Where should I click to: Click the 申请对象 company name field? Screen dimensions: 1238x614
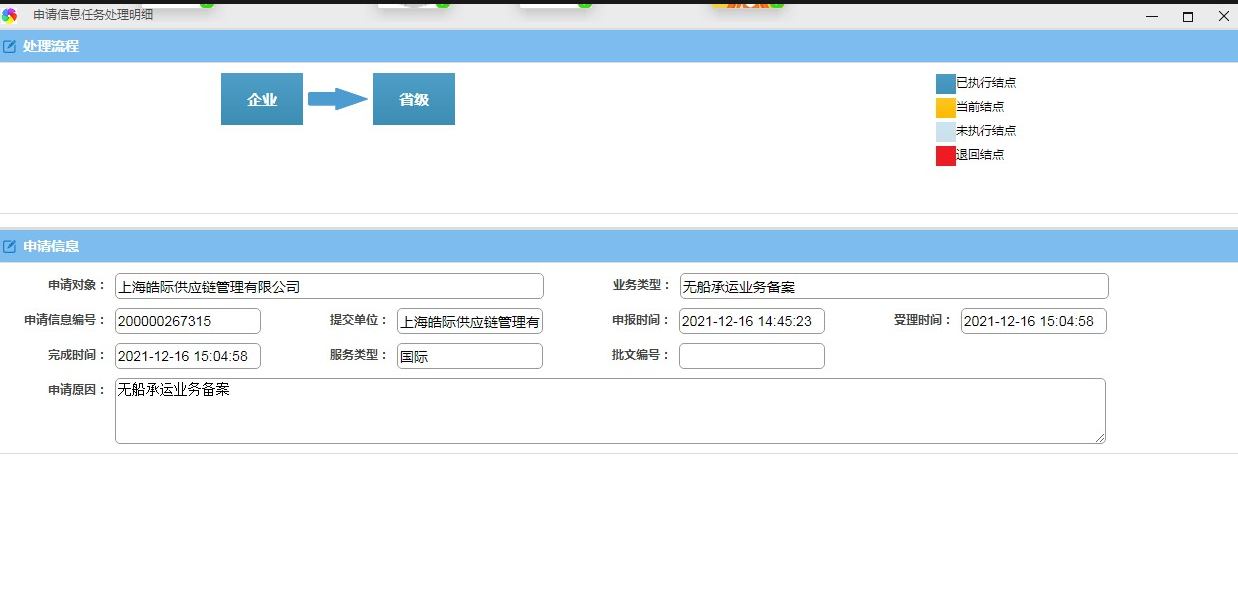329,286
